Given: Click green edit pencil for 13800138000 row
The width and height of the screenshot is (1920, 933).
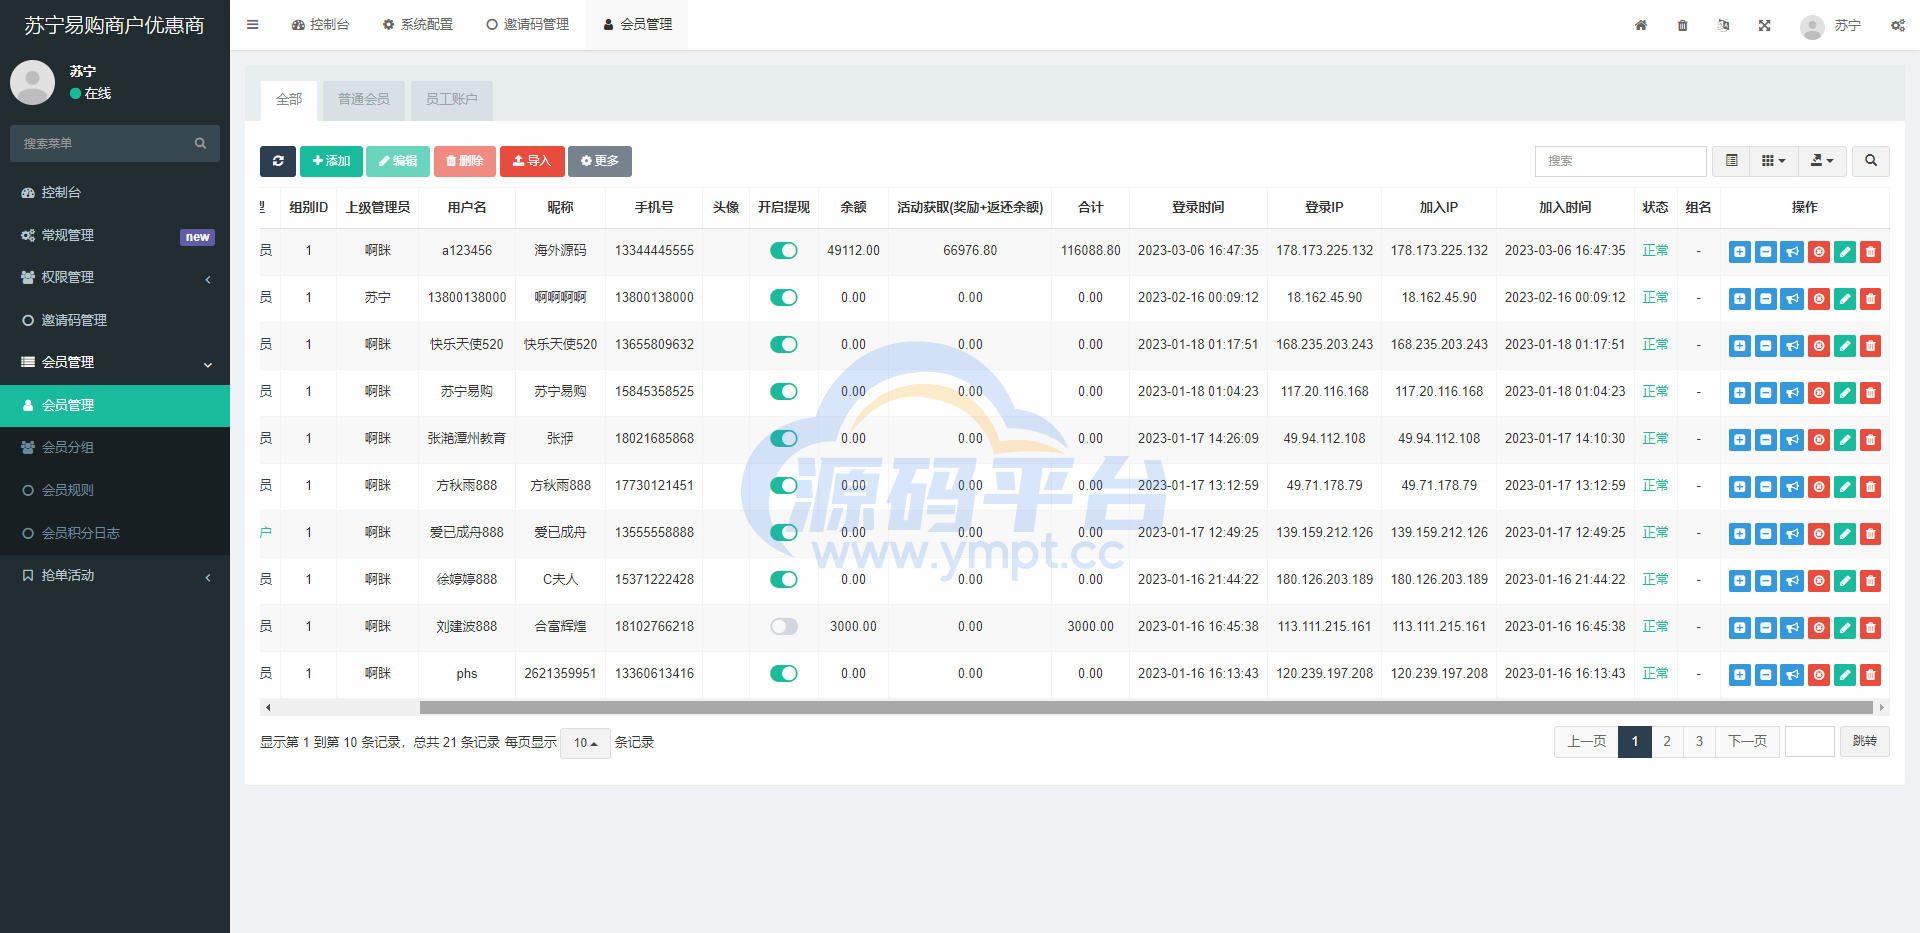Looking at the screenshot, I should tap(1845, 299).
